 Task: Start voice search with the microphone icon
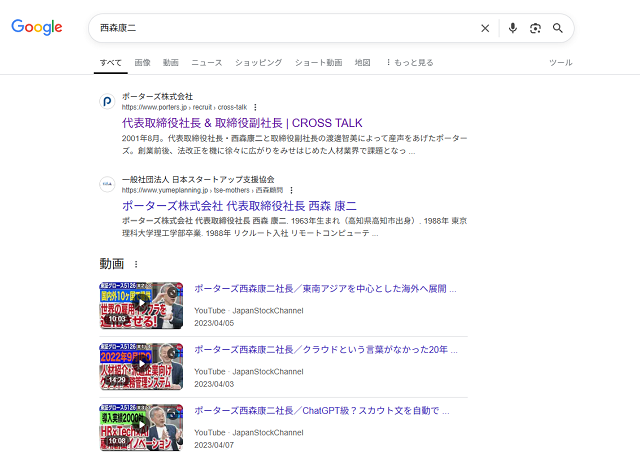tap(513, 28)
